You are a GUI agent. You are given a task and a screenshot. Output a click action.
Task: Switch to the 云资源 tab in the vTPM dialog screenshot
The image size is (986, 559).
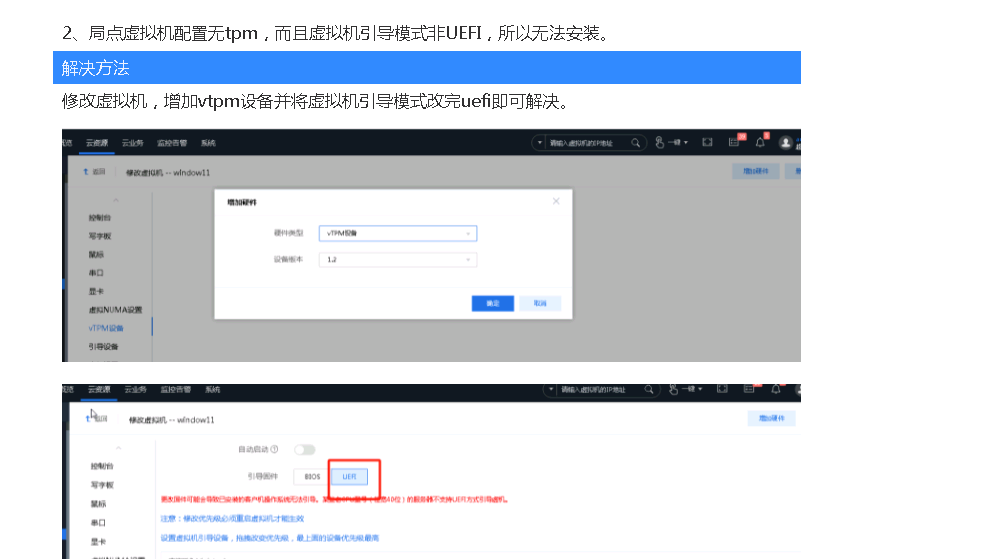(x=97, y=143)
